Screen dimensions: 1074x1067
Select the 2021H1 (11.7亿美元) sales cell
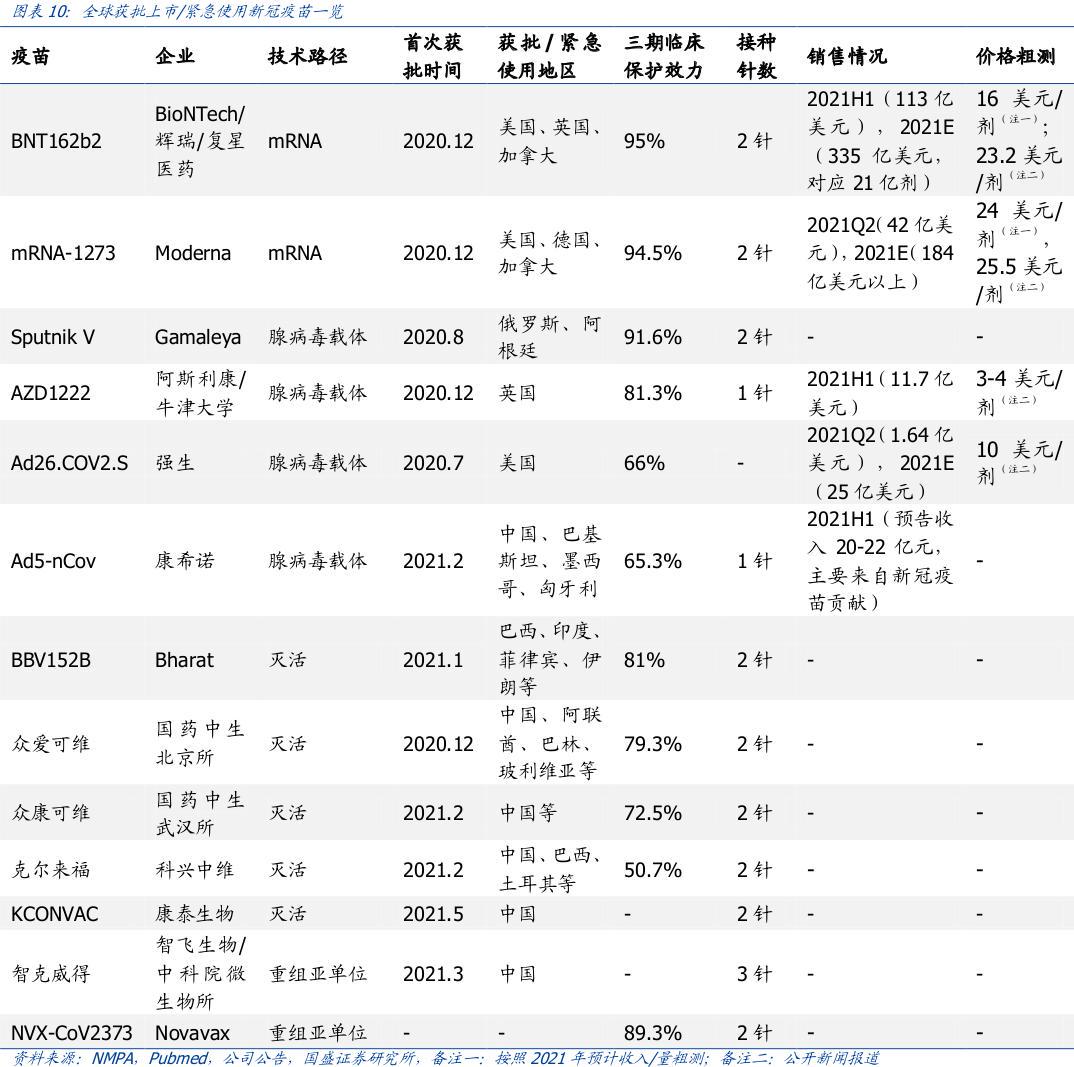(x=879, y=393)
